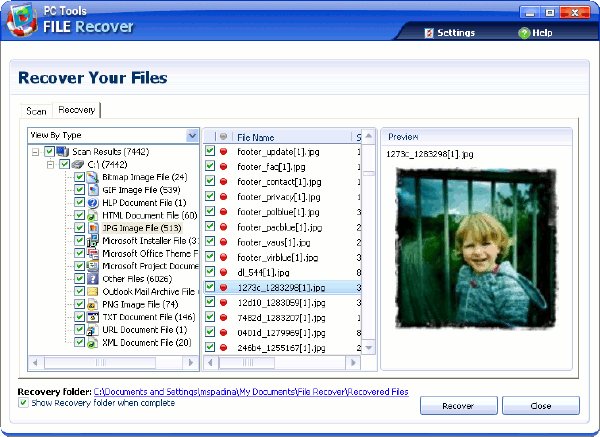
Task: Click the Scan Results computer icon
Action: pyautogui.click(x=63, y=152)
